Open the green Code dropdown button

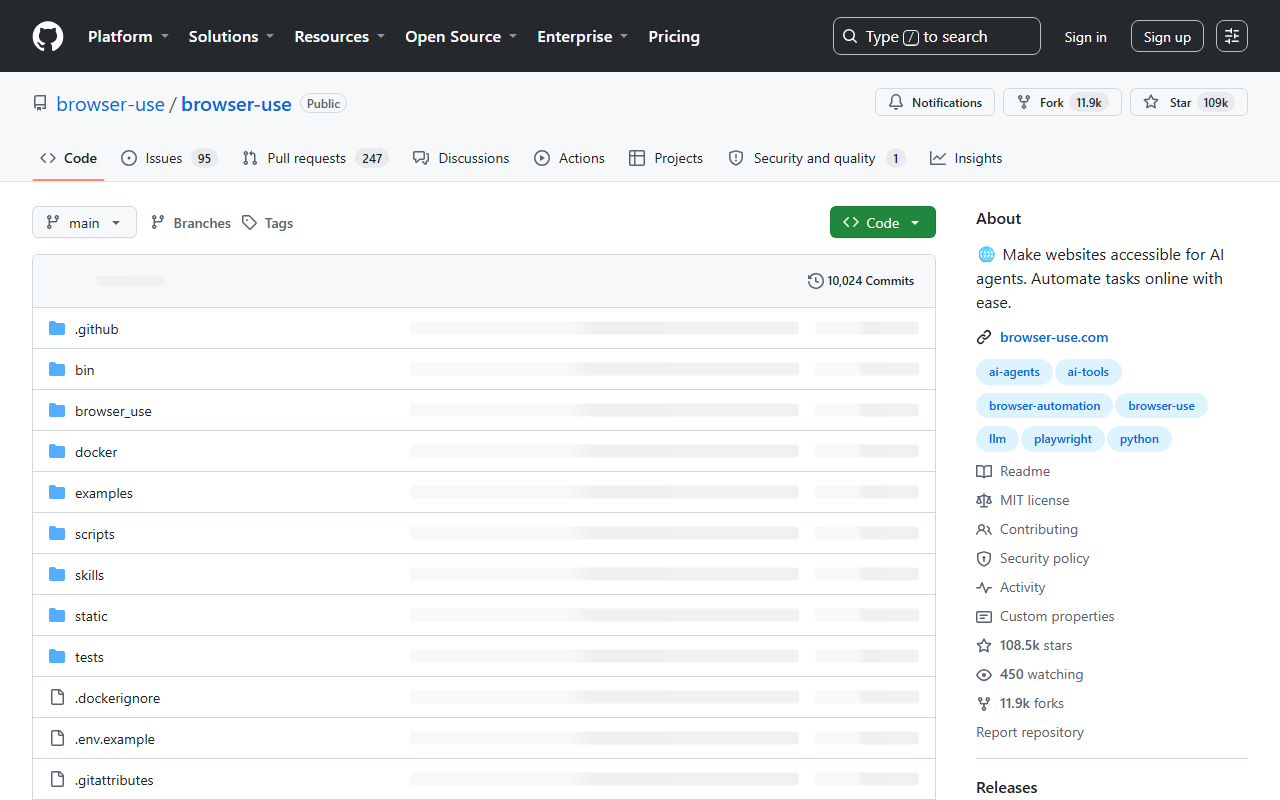coord(883,223)
